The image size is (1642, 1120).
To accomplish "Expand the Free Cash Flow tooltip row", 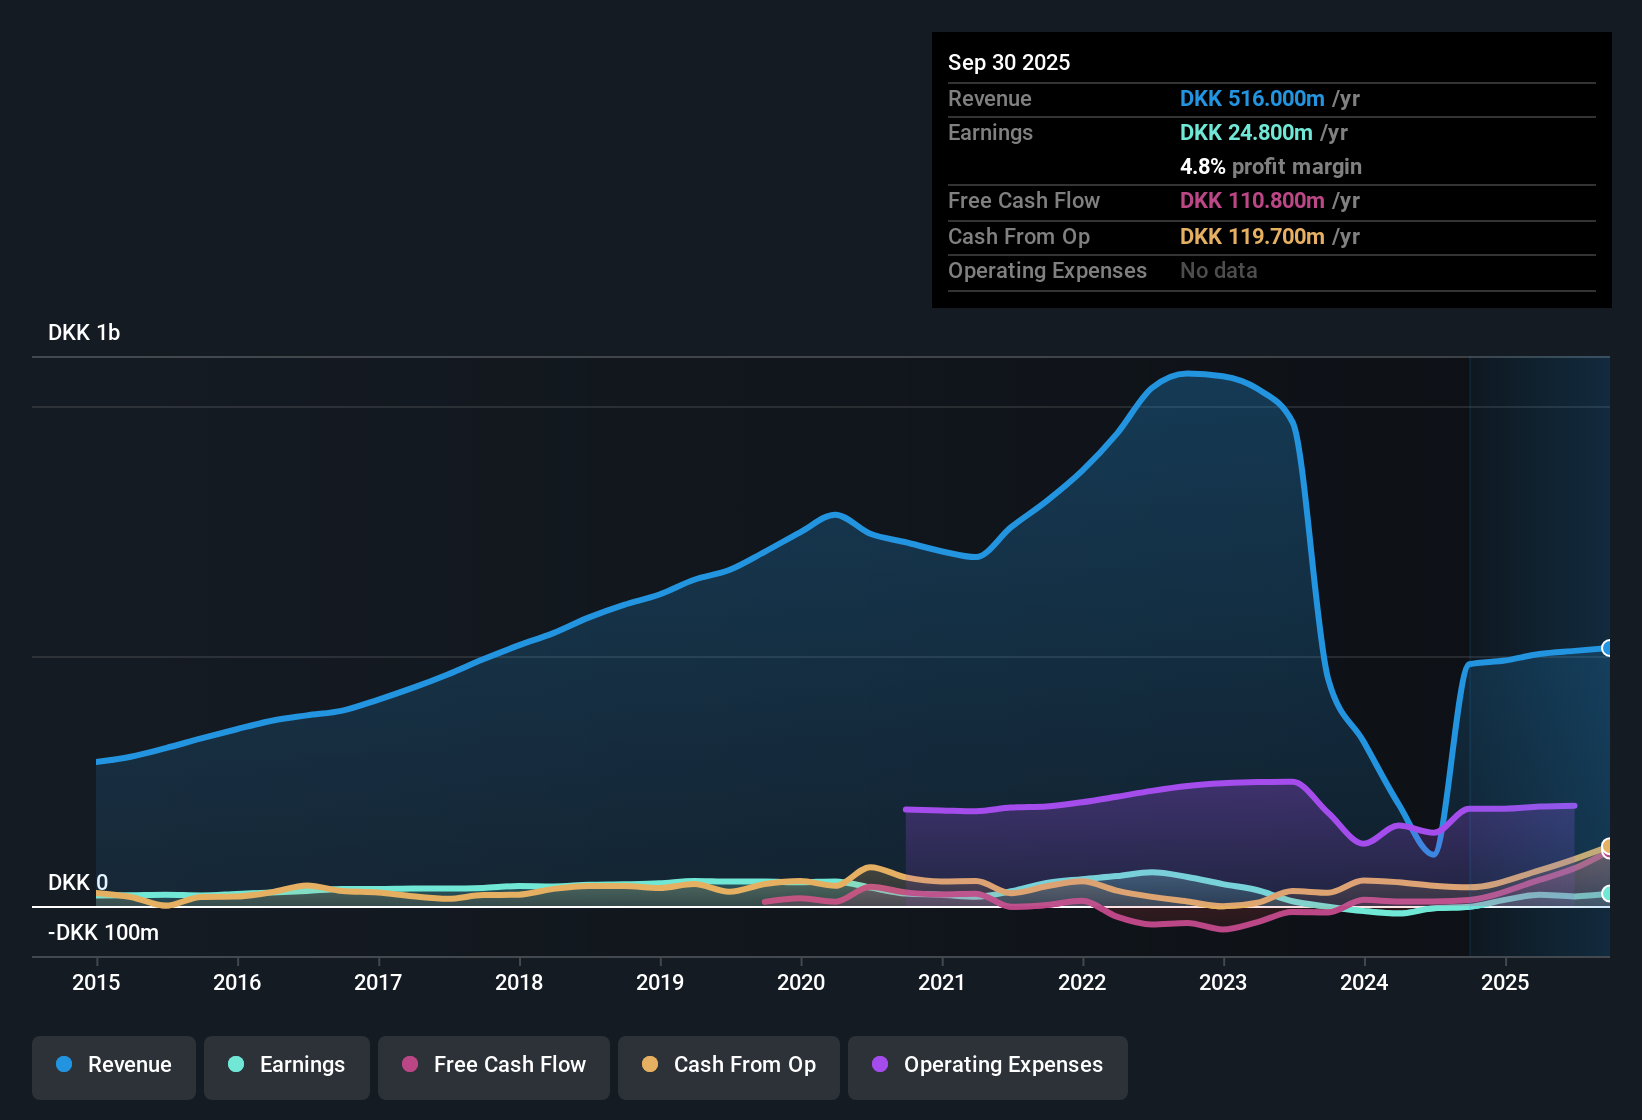I will (1270, 201).
